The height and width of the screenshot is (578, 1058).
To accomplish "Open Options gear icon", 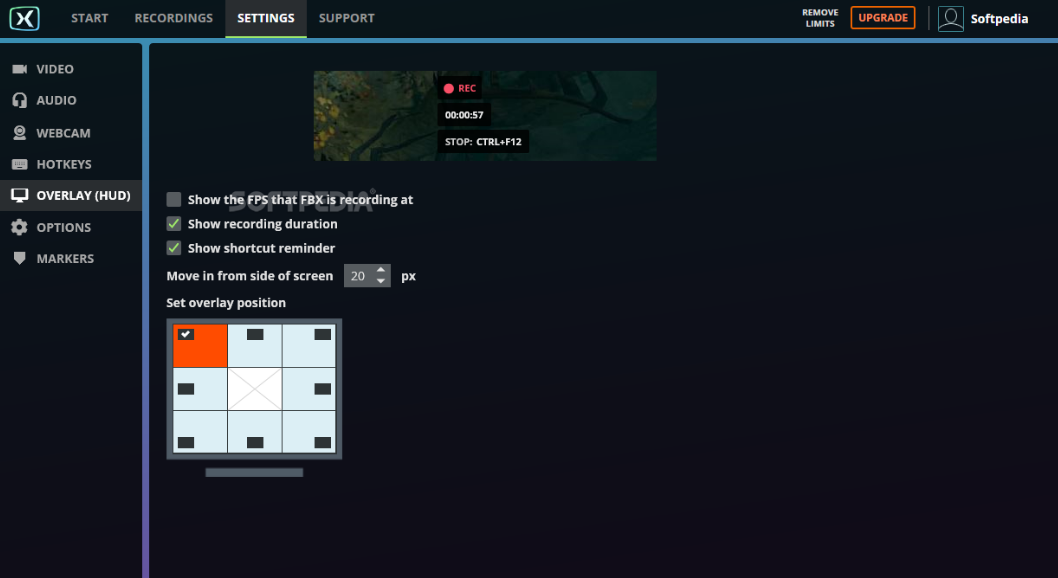I will 20,227.
